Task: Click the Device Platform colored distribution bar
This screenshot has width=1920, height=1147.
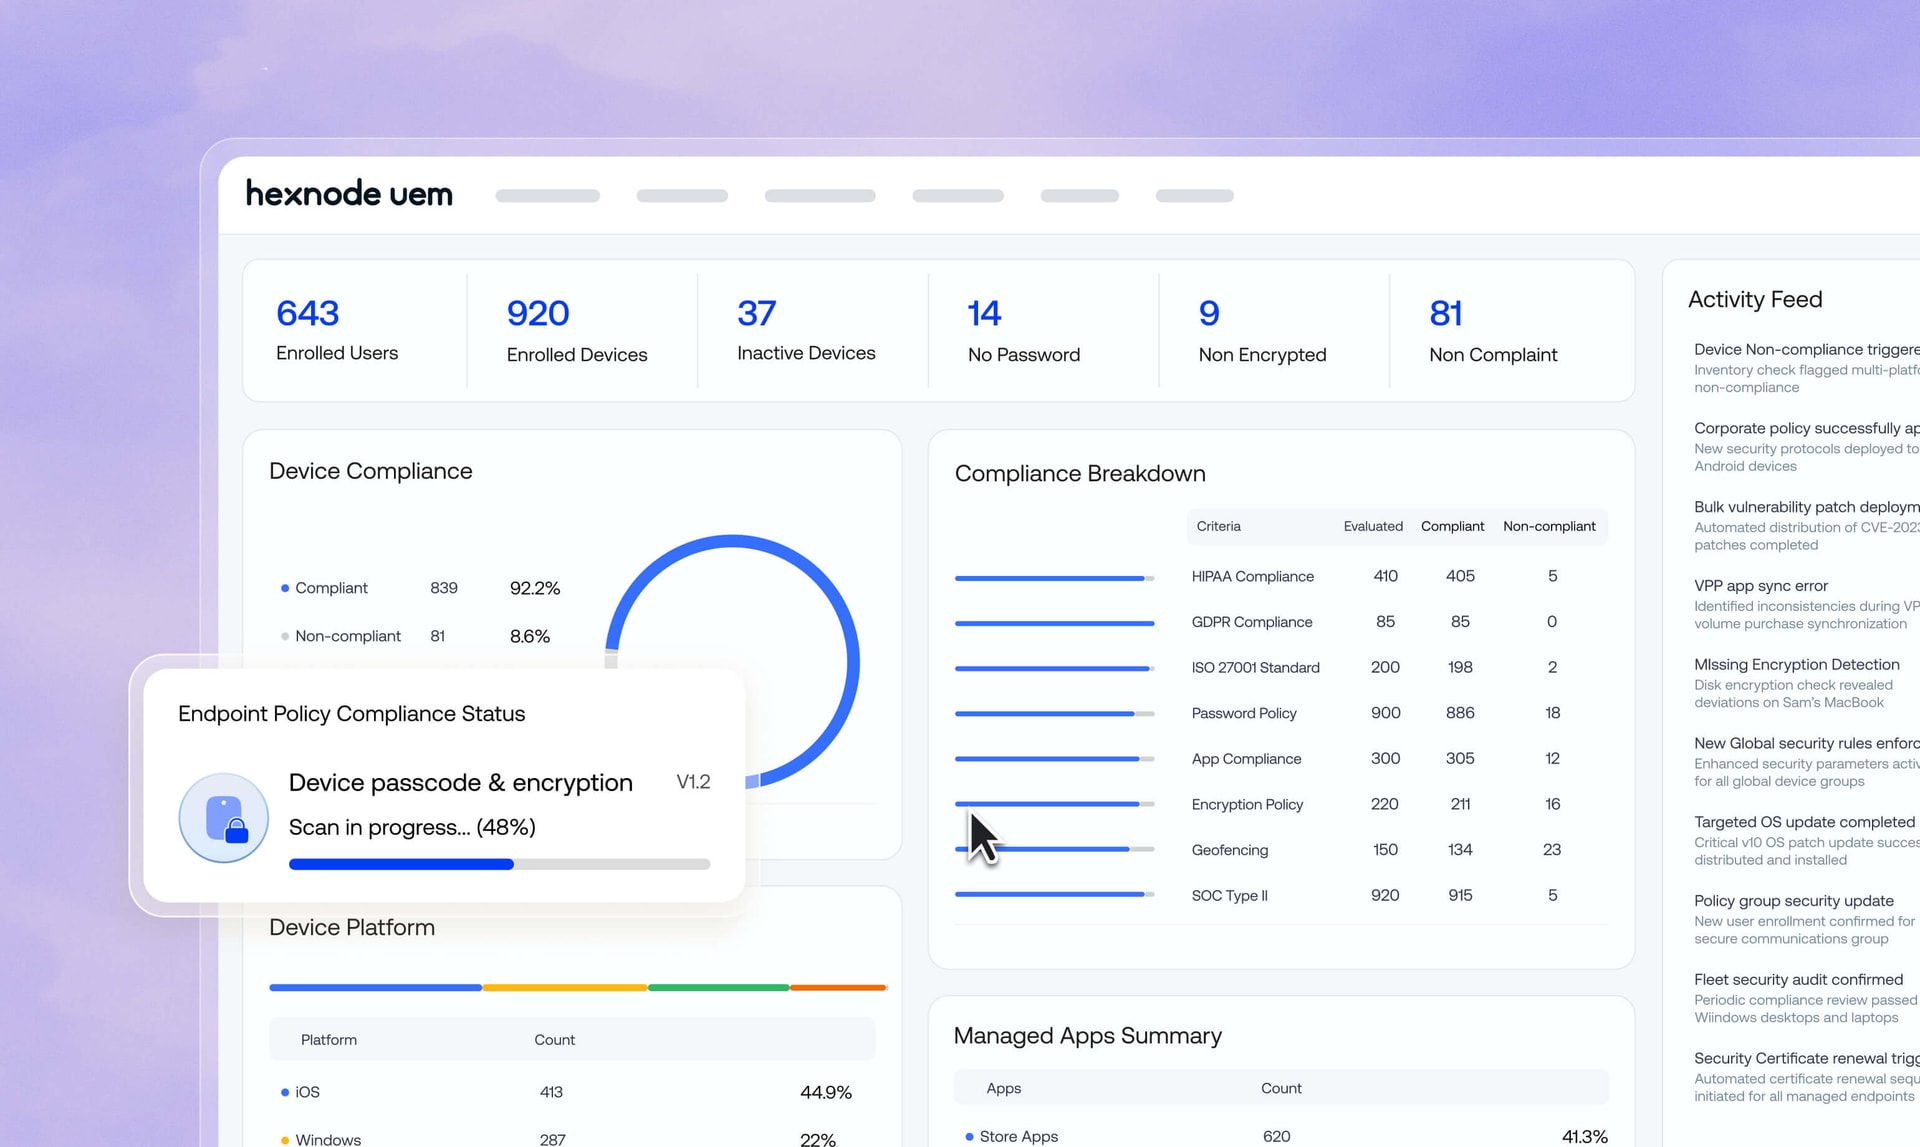Action: pyautogui.click(x=578, y=987)
